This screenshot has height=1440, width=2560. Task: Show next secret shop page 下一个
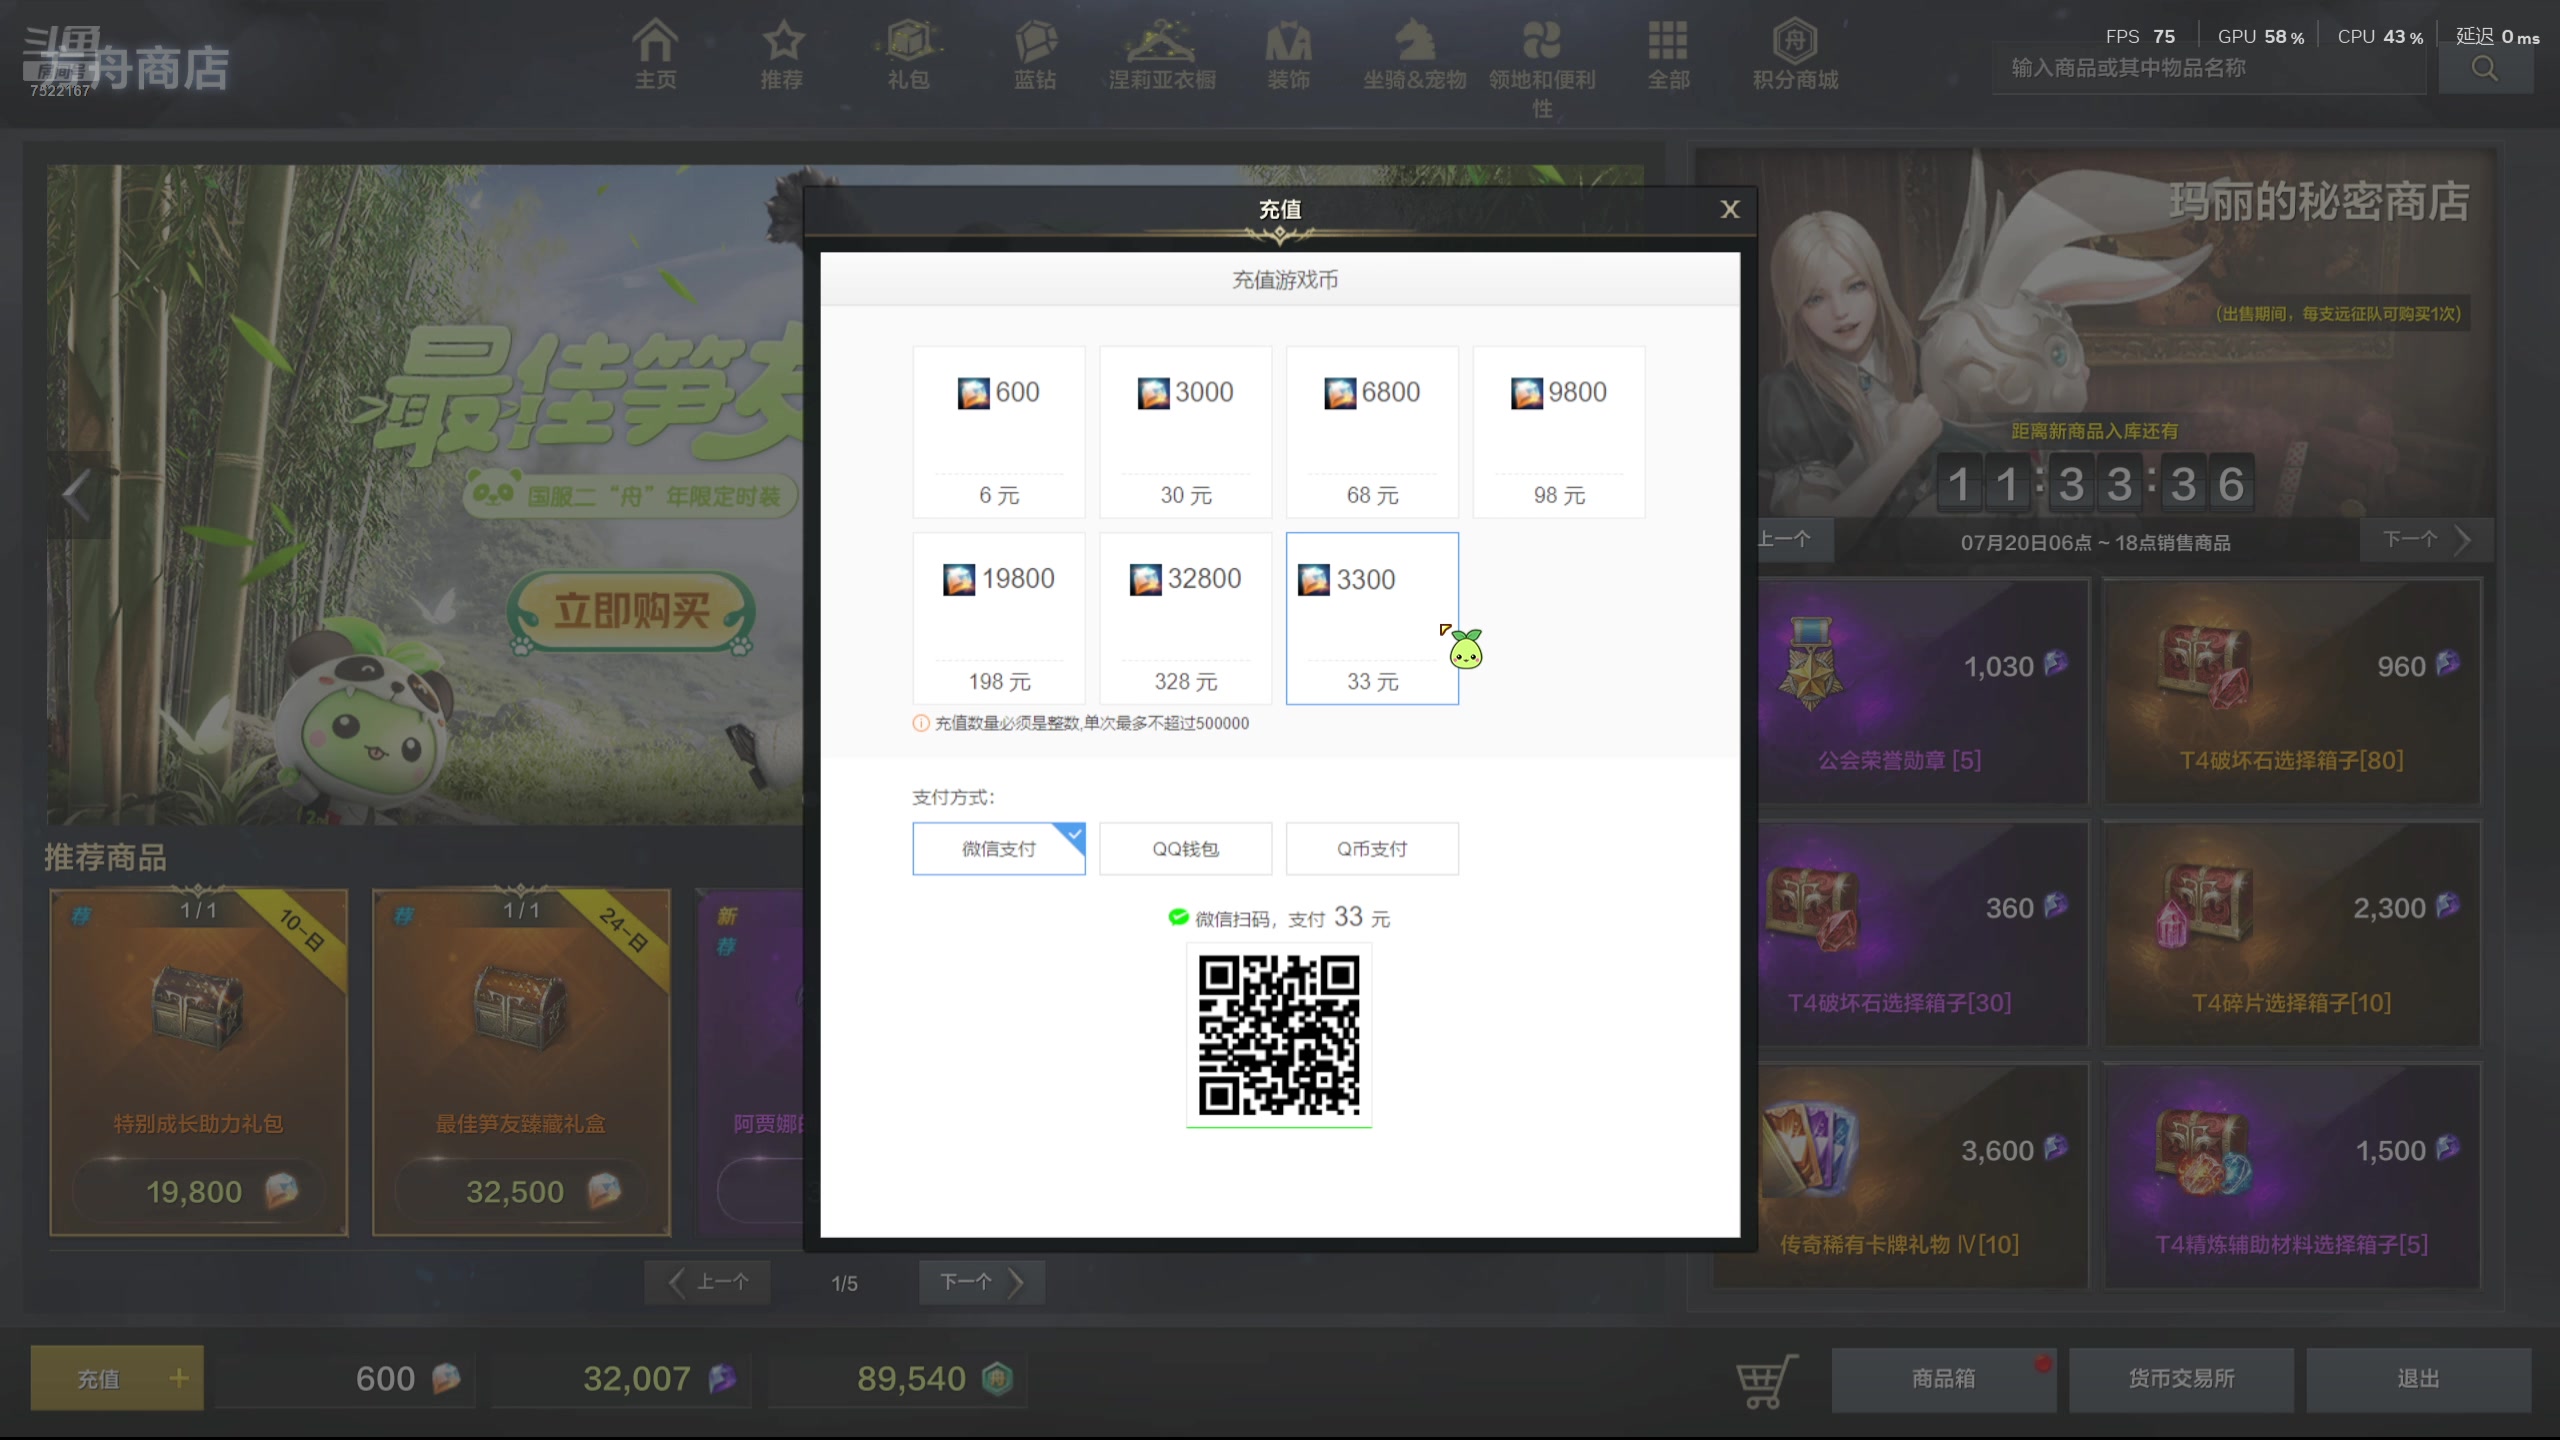click(2426, 539)
